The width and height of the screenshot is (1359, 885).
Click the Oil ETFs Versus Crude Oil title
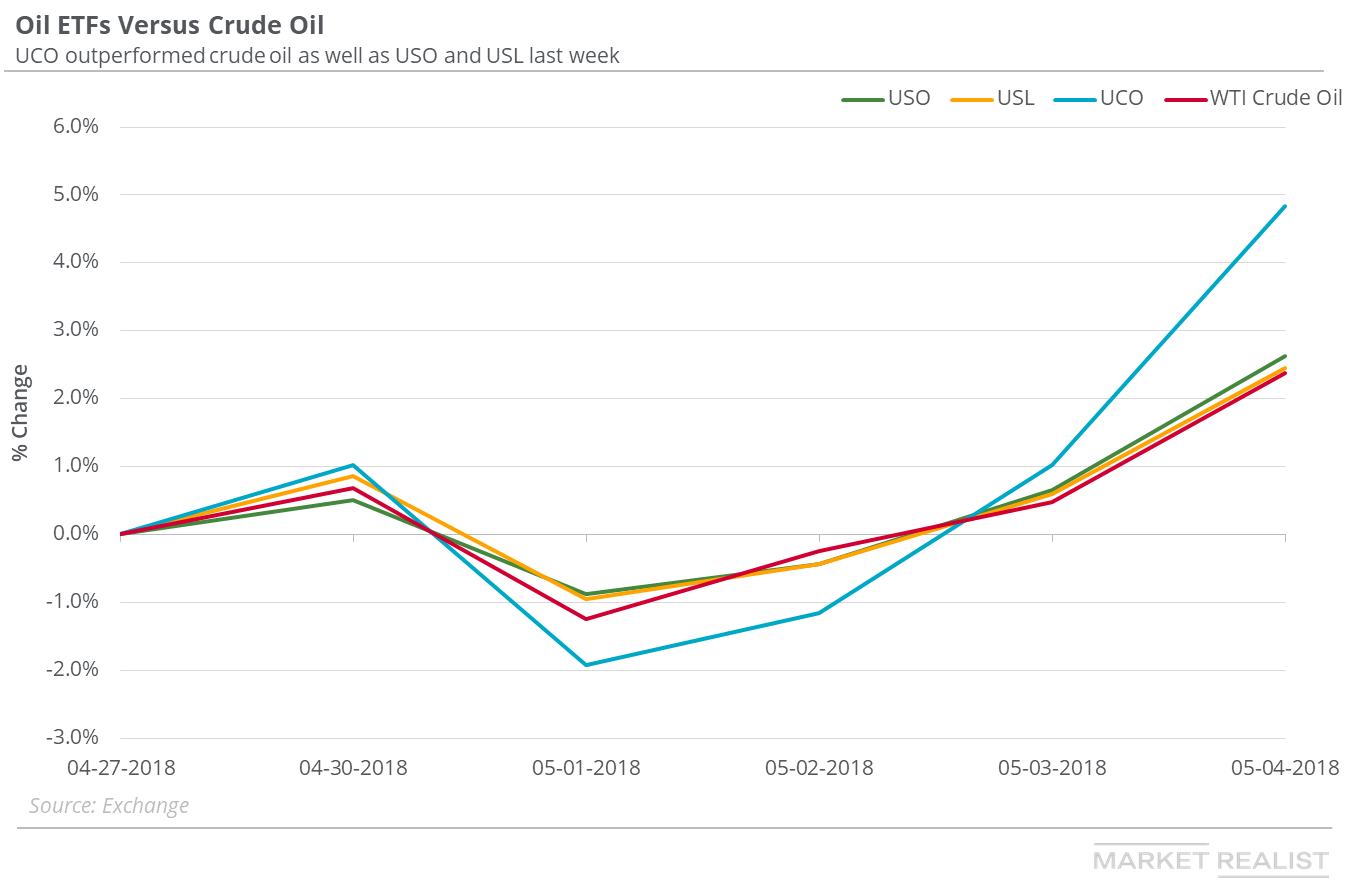pos(169,23)
